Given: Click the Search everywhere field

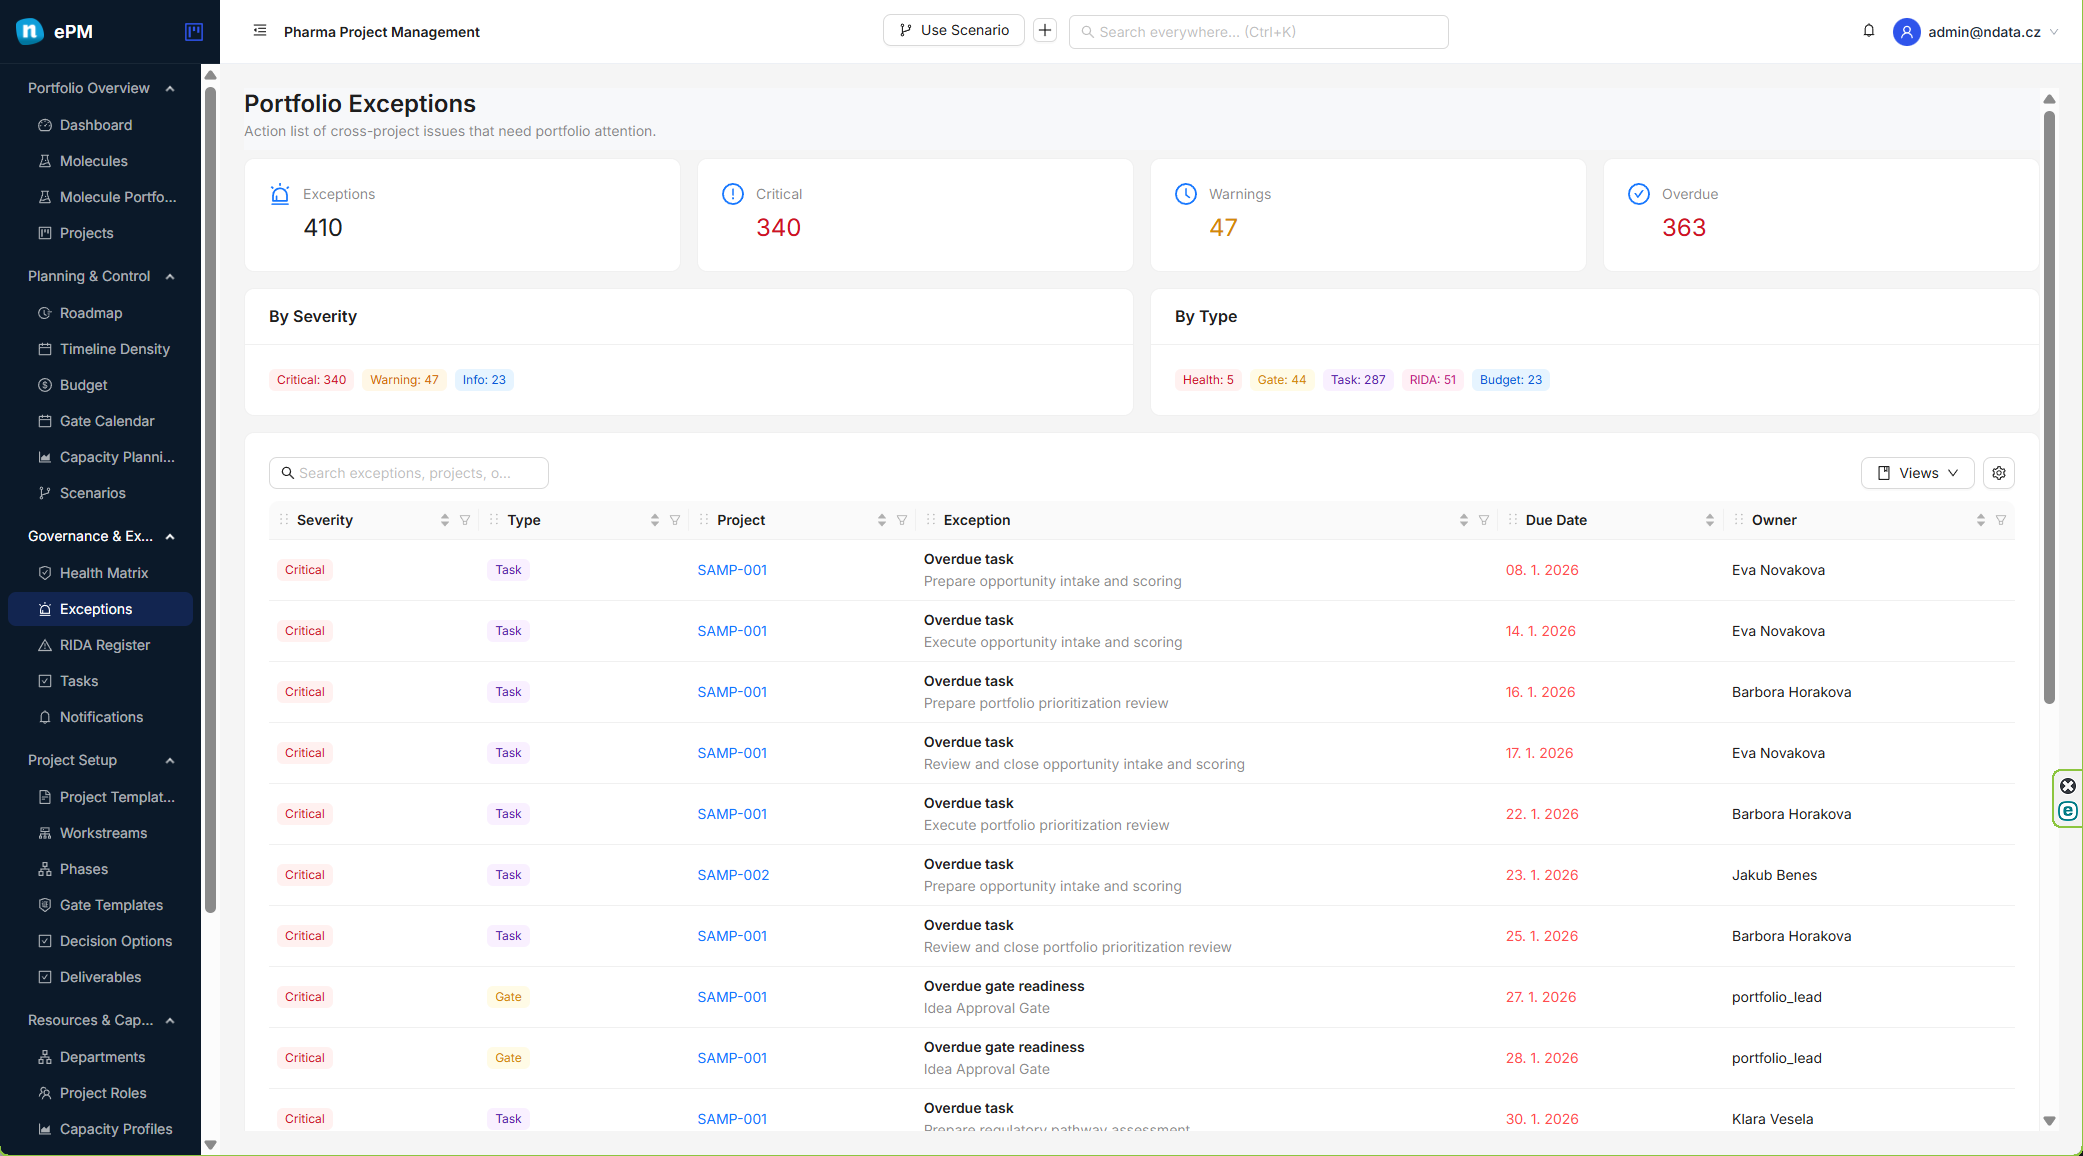Looking at the screenshot, I should (1258, 32).
